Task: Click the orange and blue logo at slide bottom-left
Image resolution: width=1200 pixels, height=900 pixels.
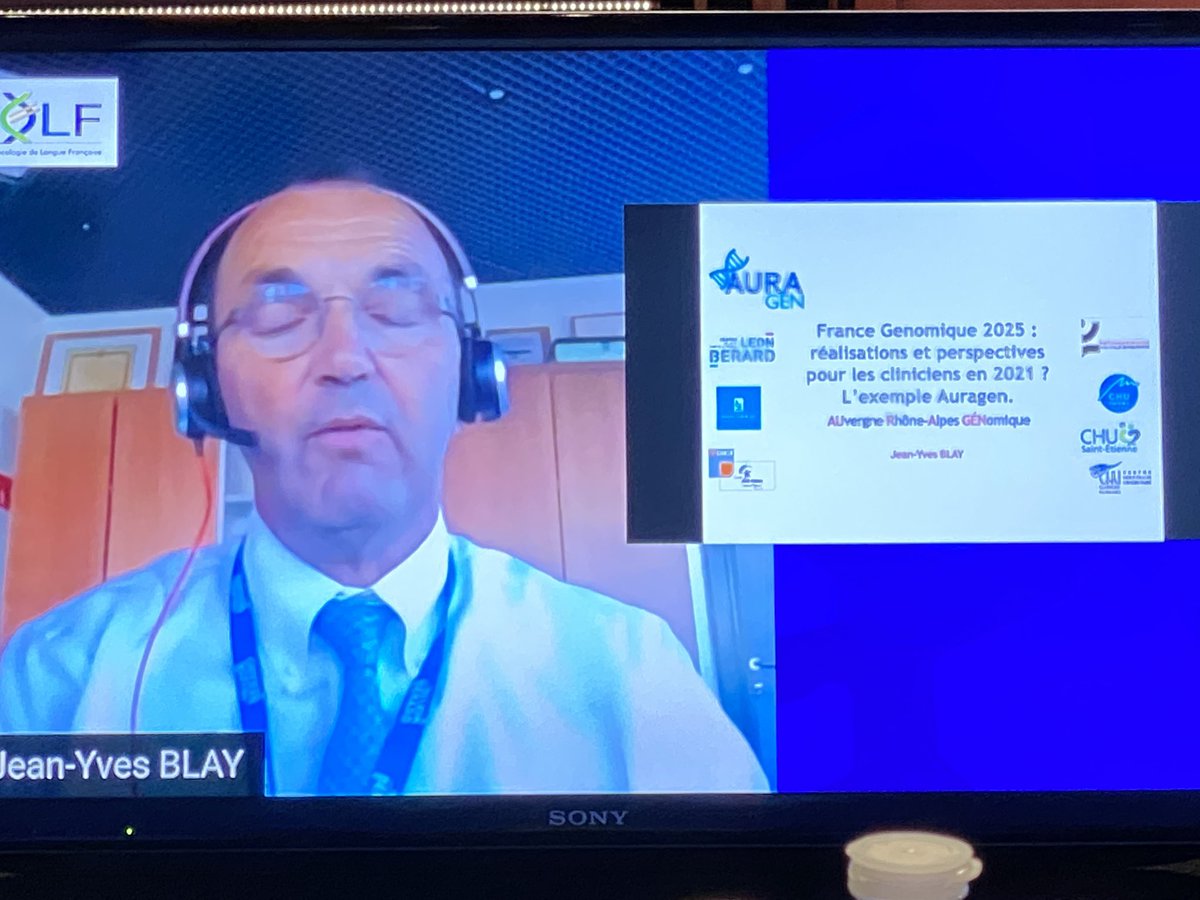Action: point(741,470)
